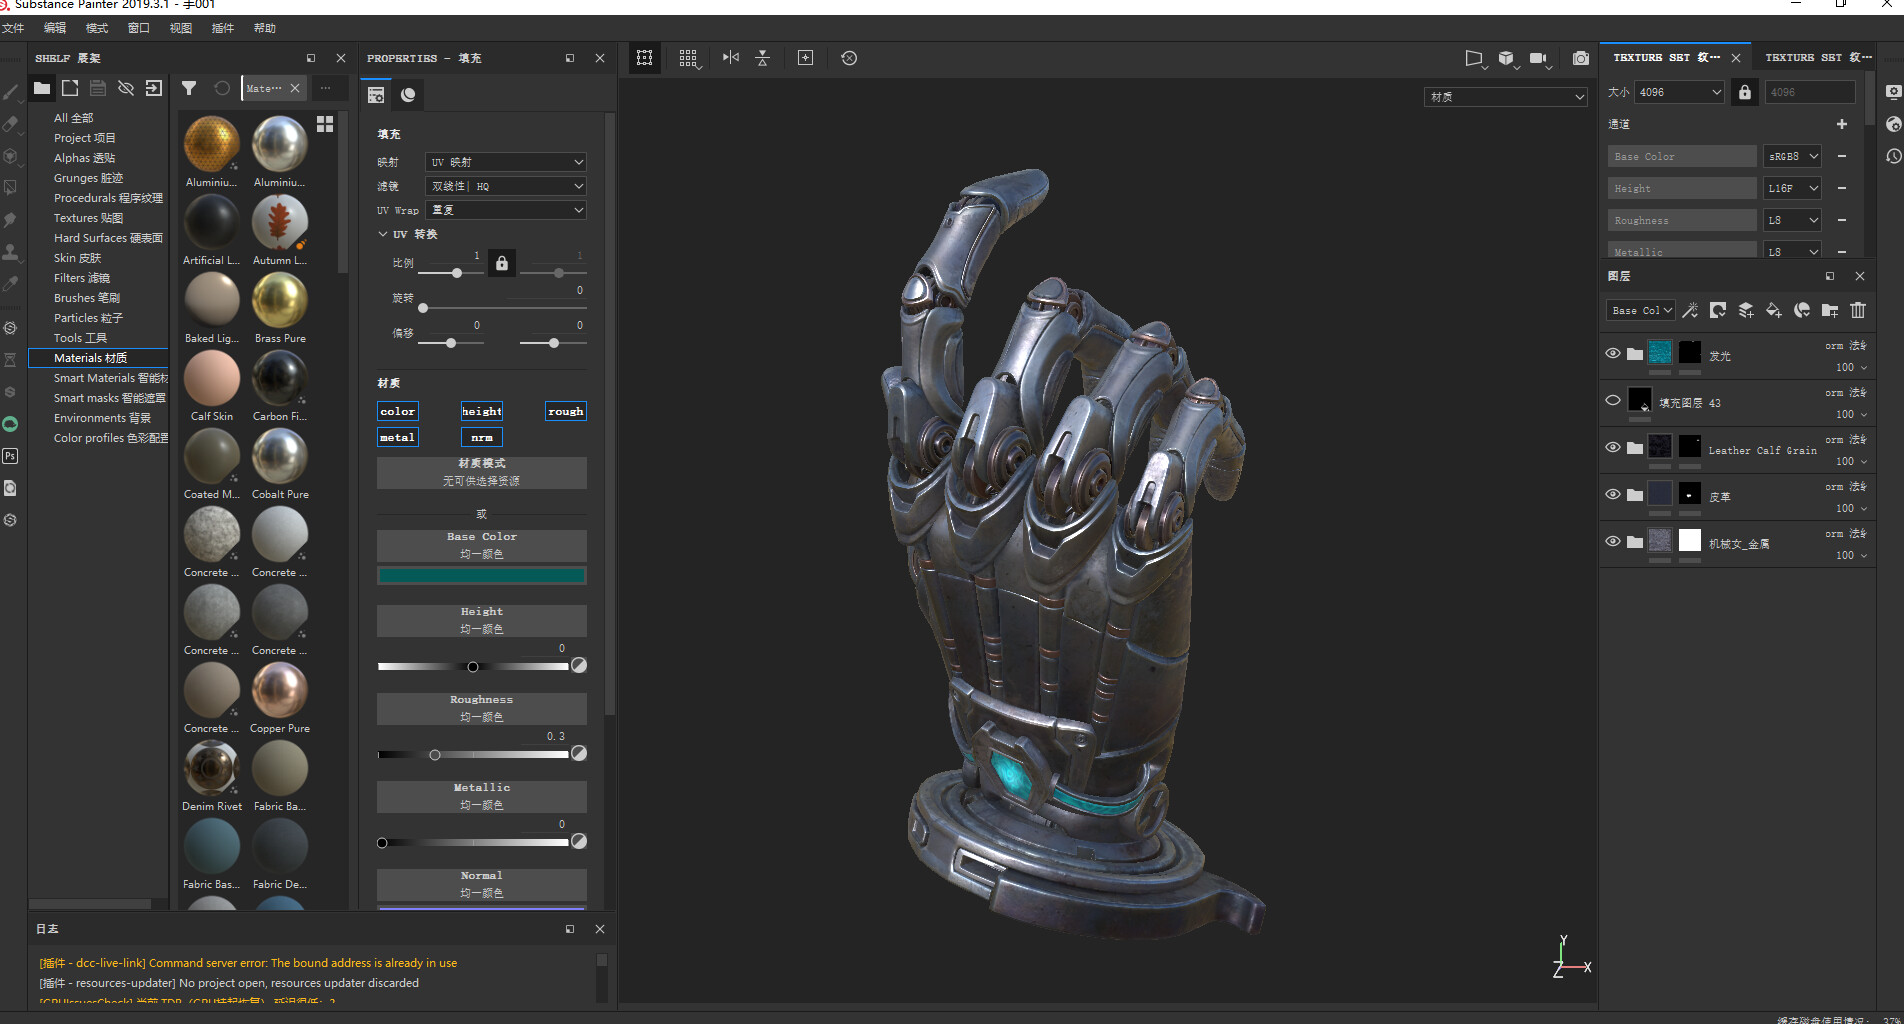The image size is (1904, 1024).
Task: Switch shelf to grid view icon
Action: click(x=325, y=124)
